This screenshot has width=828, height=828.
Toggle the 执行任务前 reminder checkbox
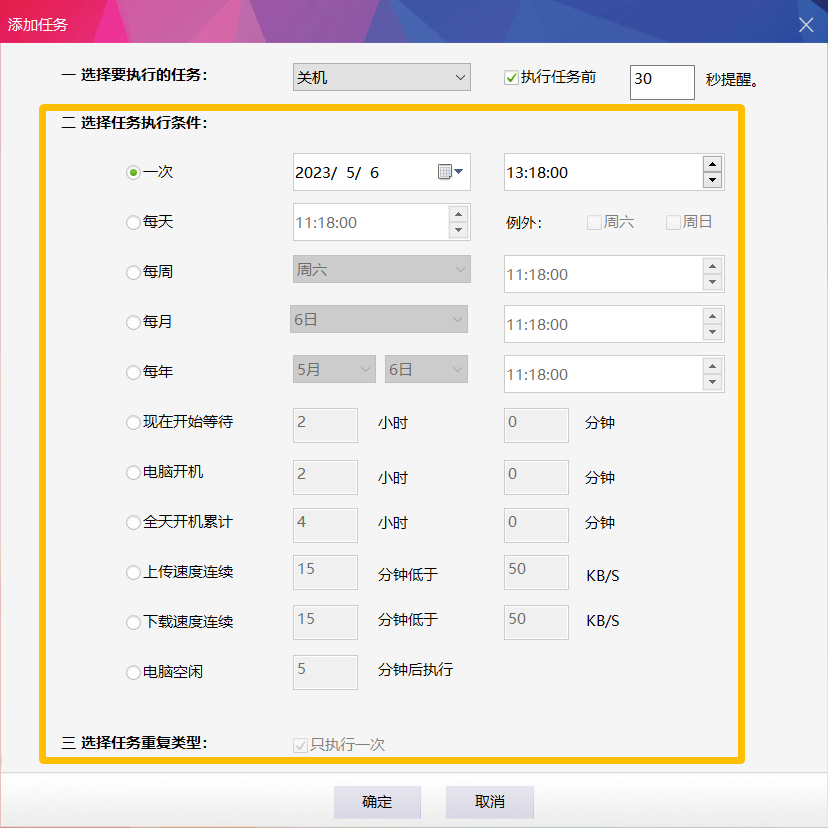pyautogui.click(x=511, y=78)
